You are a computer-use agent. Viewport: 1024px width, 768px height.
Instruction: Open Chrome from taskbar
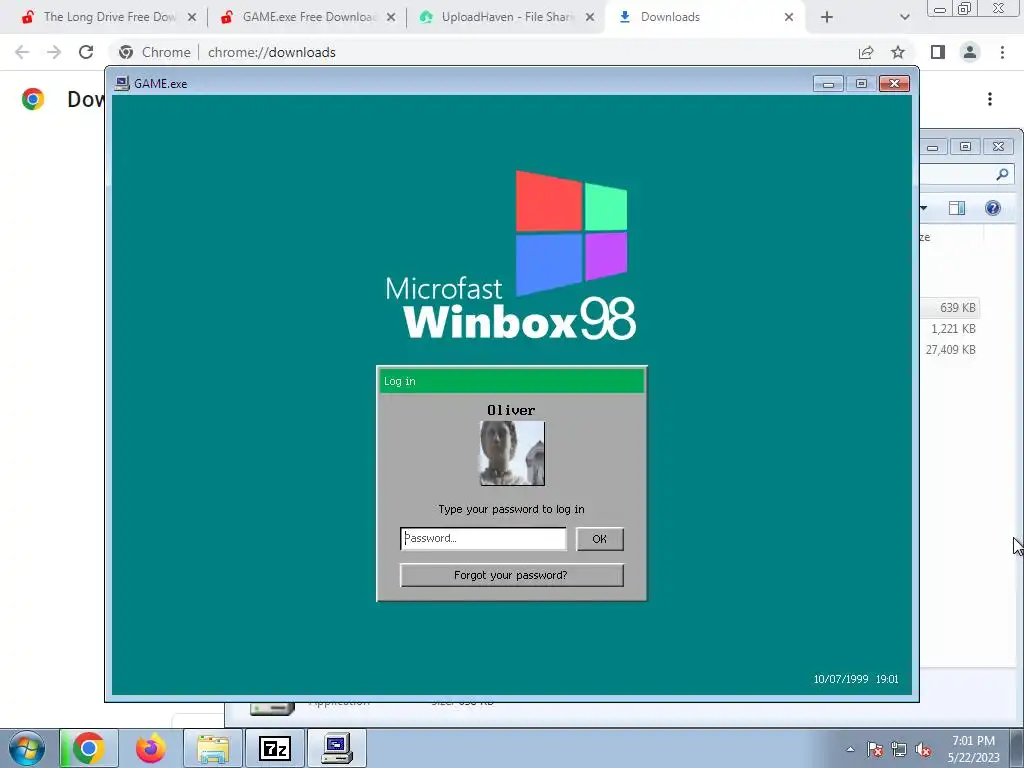(89, 748)
